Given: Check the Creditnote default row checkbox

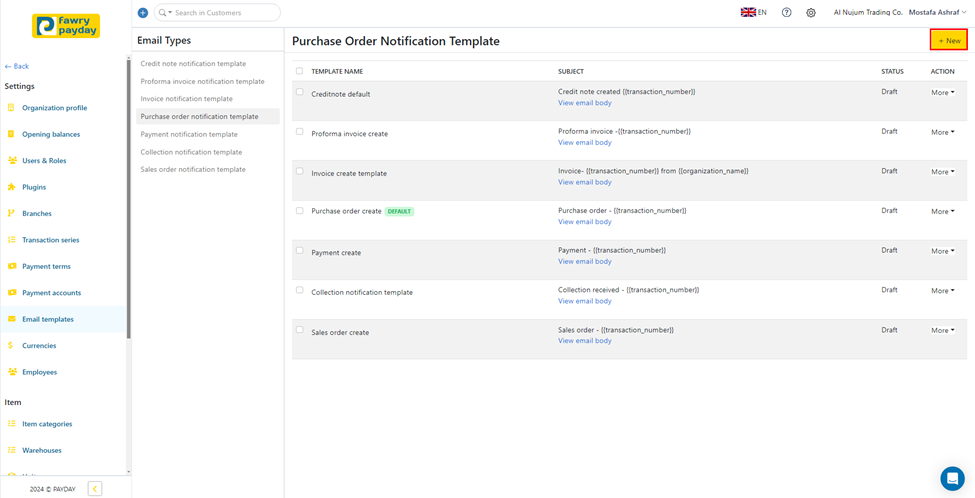Looking at the screenshot, I should click(299, 92).
